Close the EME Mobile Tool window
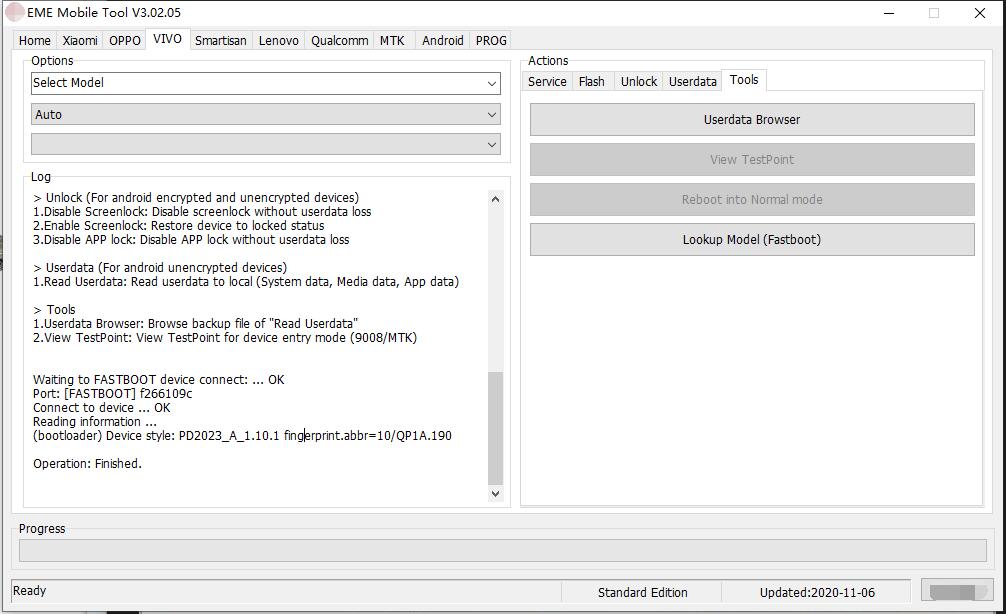1006x614 pixels. (x=980, y=13)
